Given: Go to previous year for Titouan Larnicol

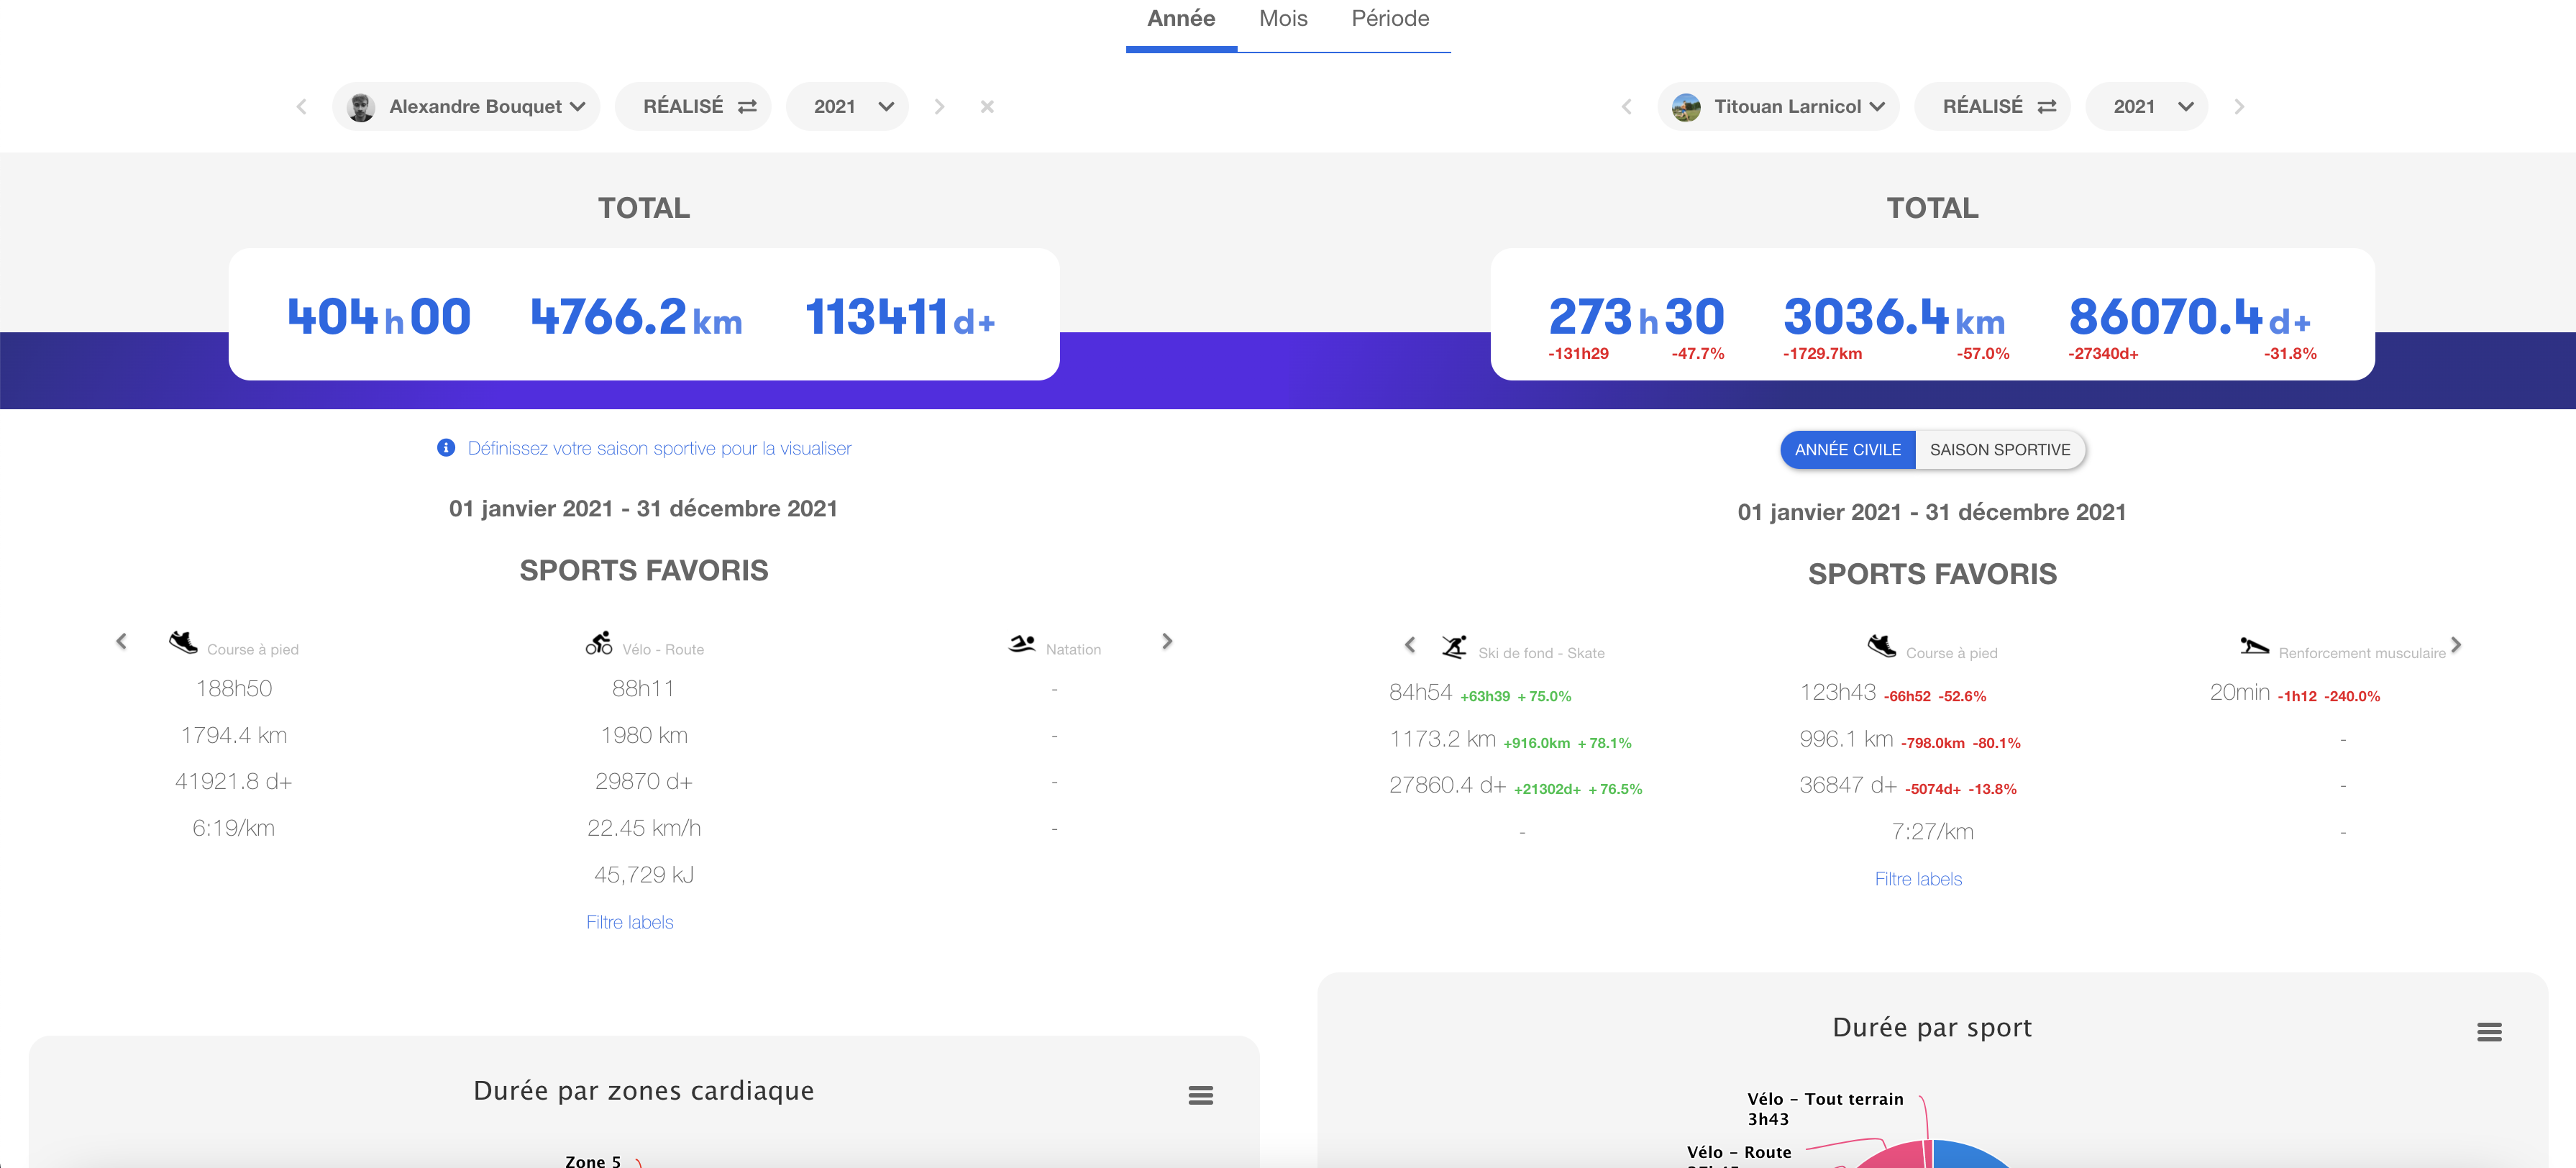Looking at the screenshot, I should coord(1627,106).
